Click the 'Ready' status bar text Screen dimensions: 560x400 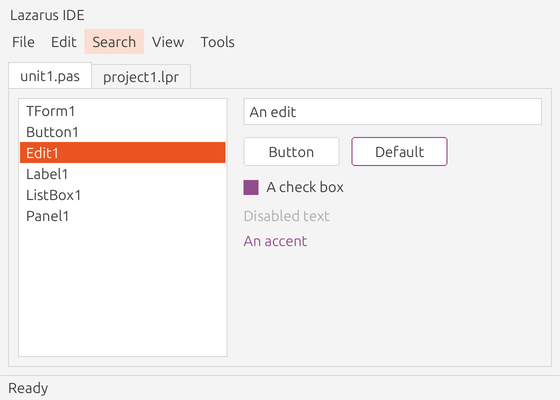click(28, 388)
